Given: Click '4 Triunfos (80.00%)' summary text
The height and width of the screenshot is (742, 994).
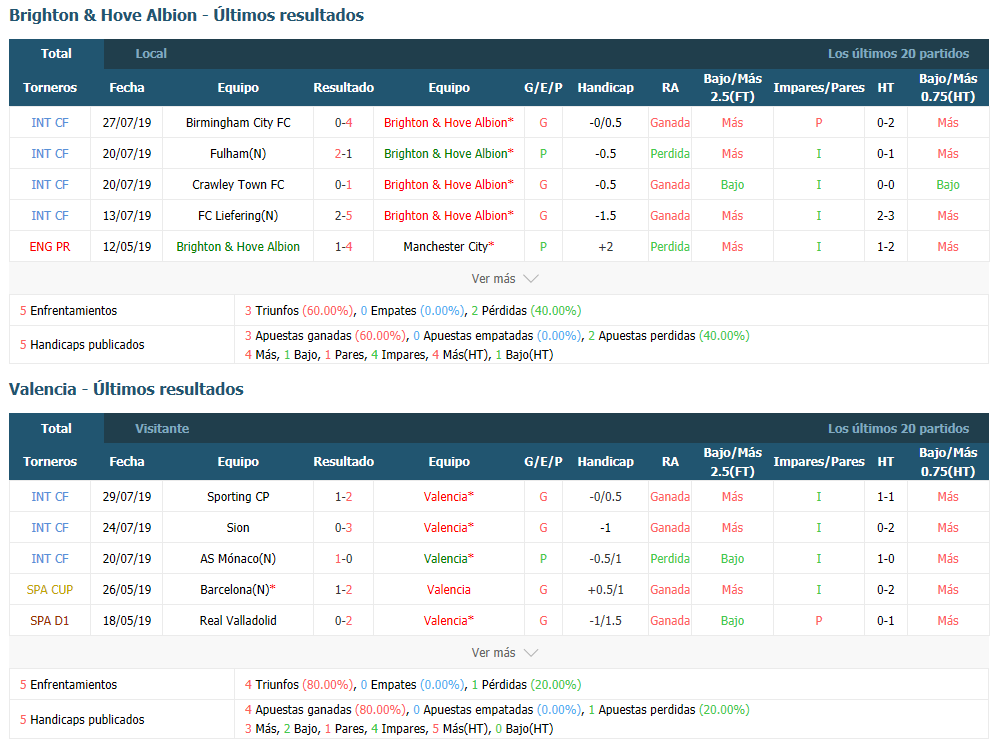Looking at the screenshot, I should pos(299,685).
